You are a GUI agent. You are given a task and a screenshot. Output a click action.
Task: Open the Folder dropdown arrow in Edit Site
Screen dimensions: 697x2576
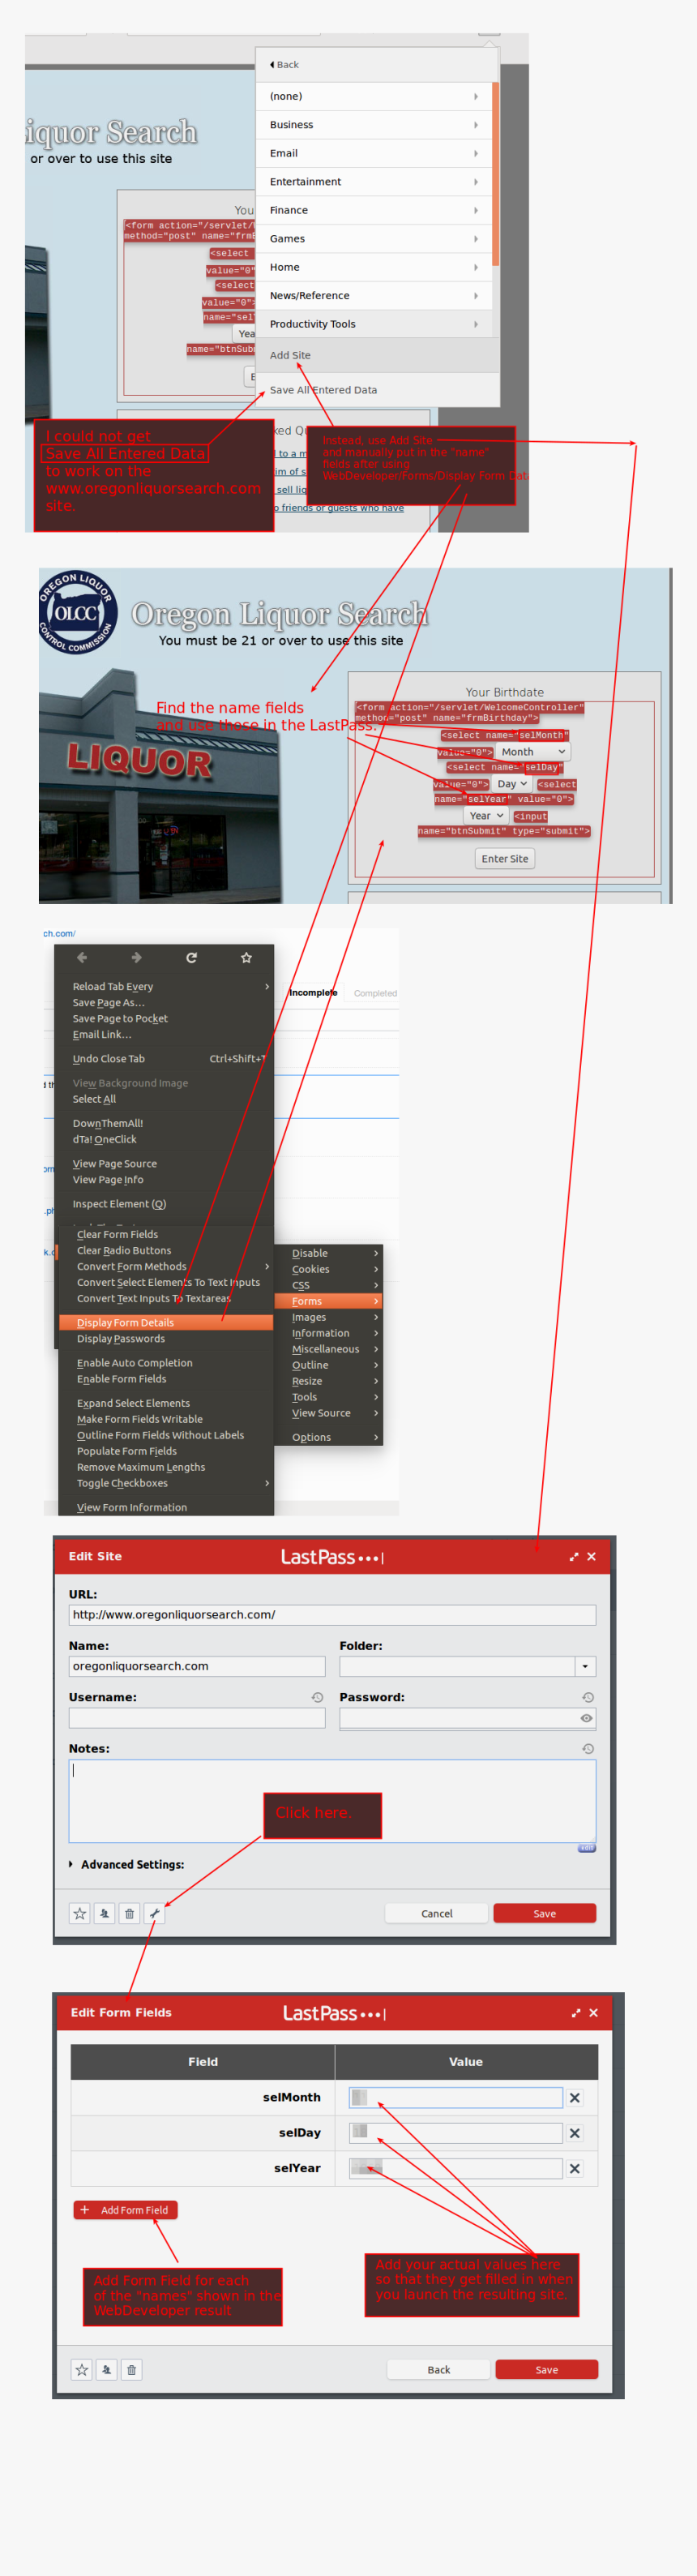[x=585, y=1666]
